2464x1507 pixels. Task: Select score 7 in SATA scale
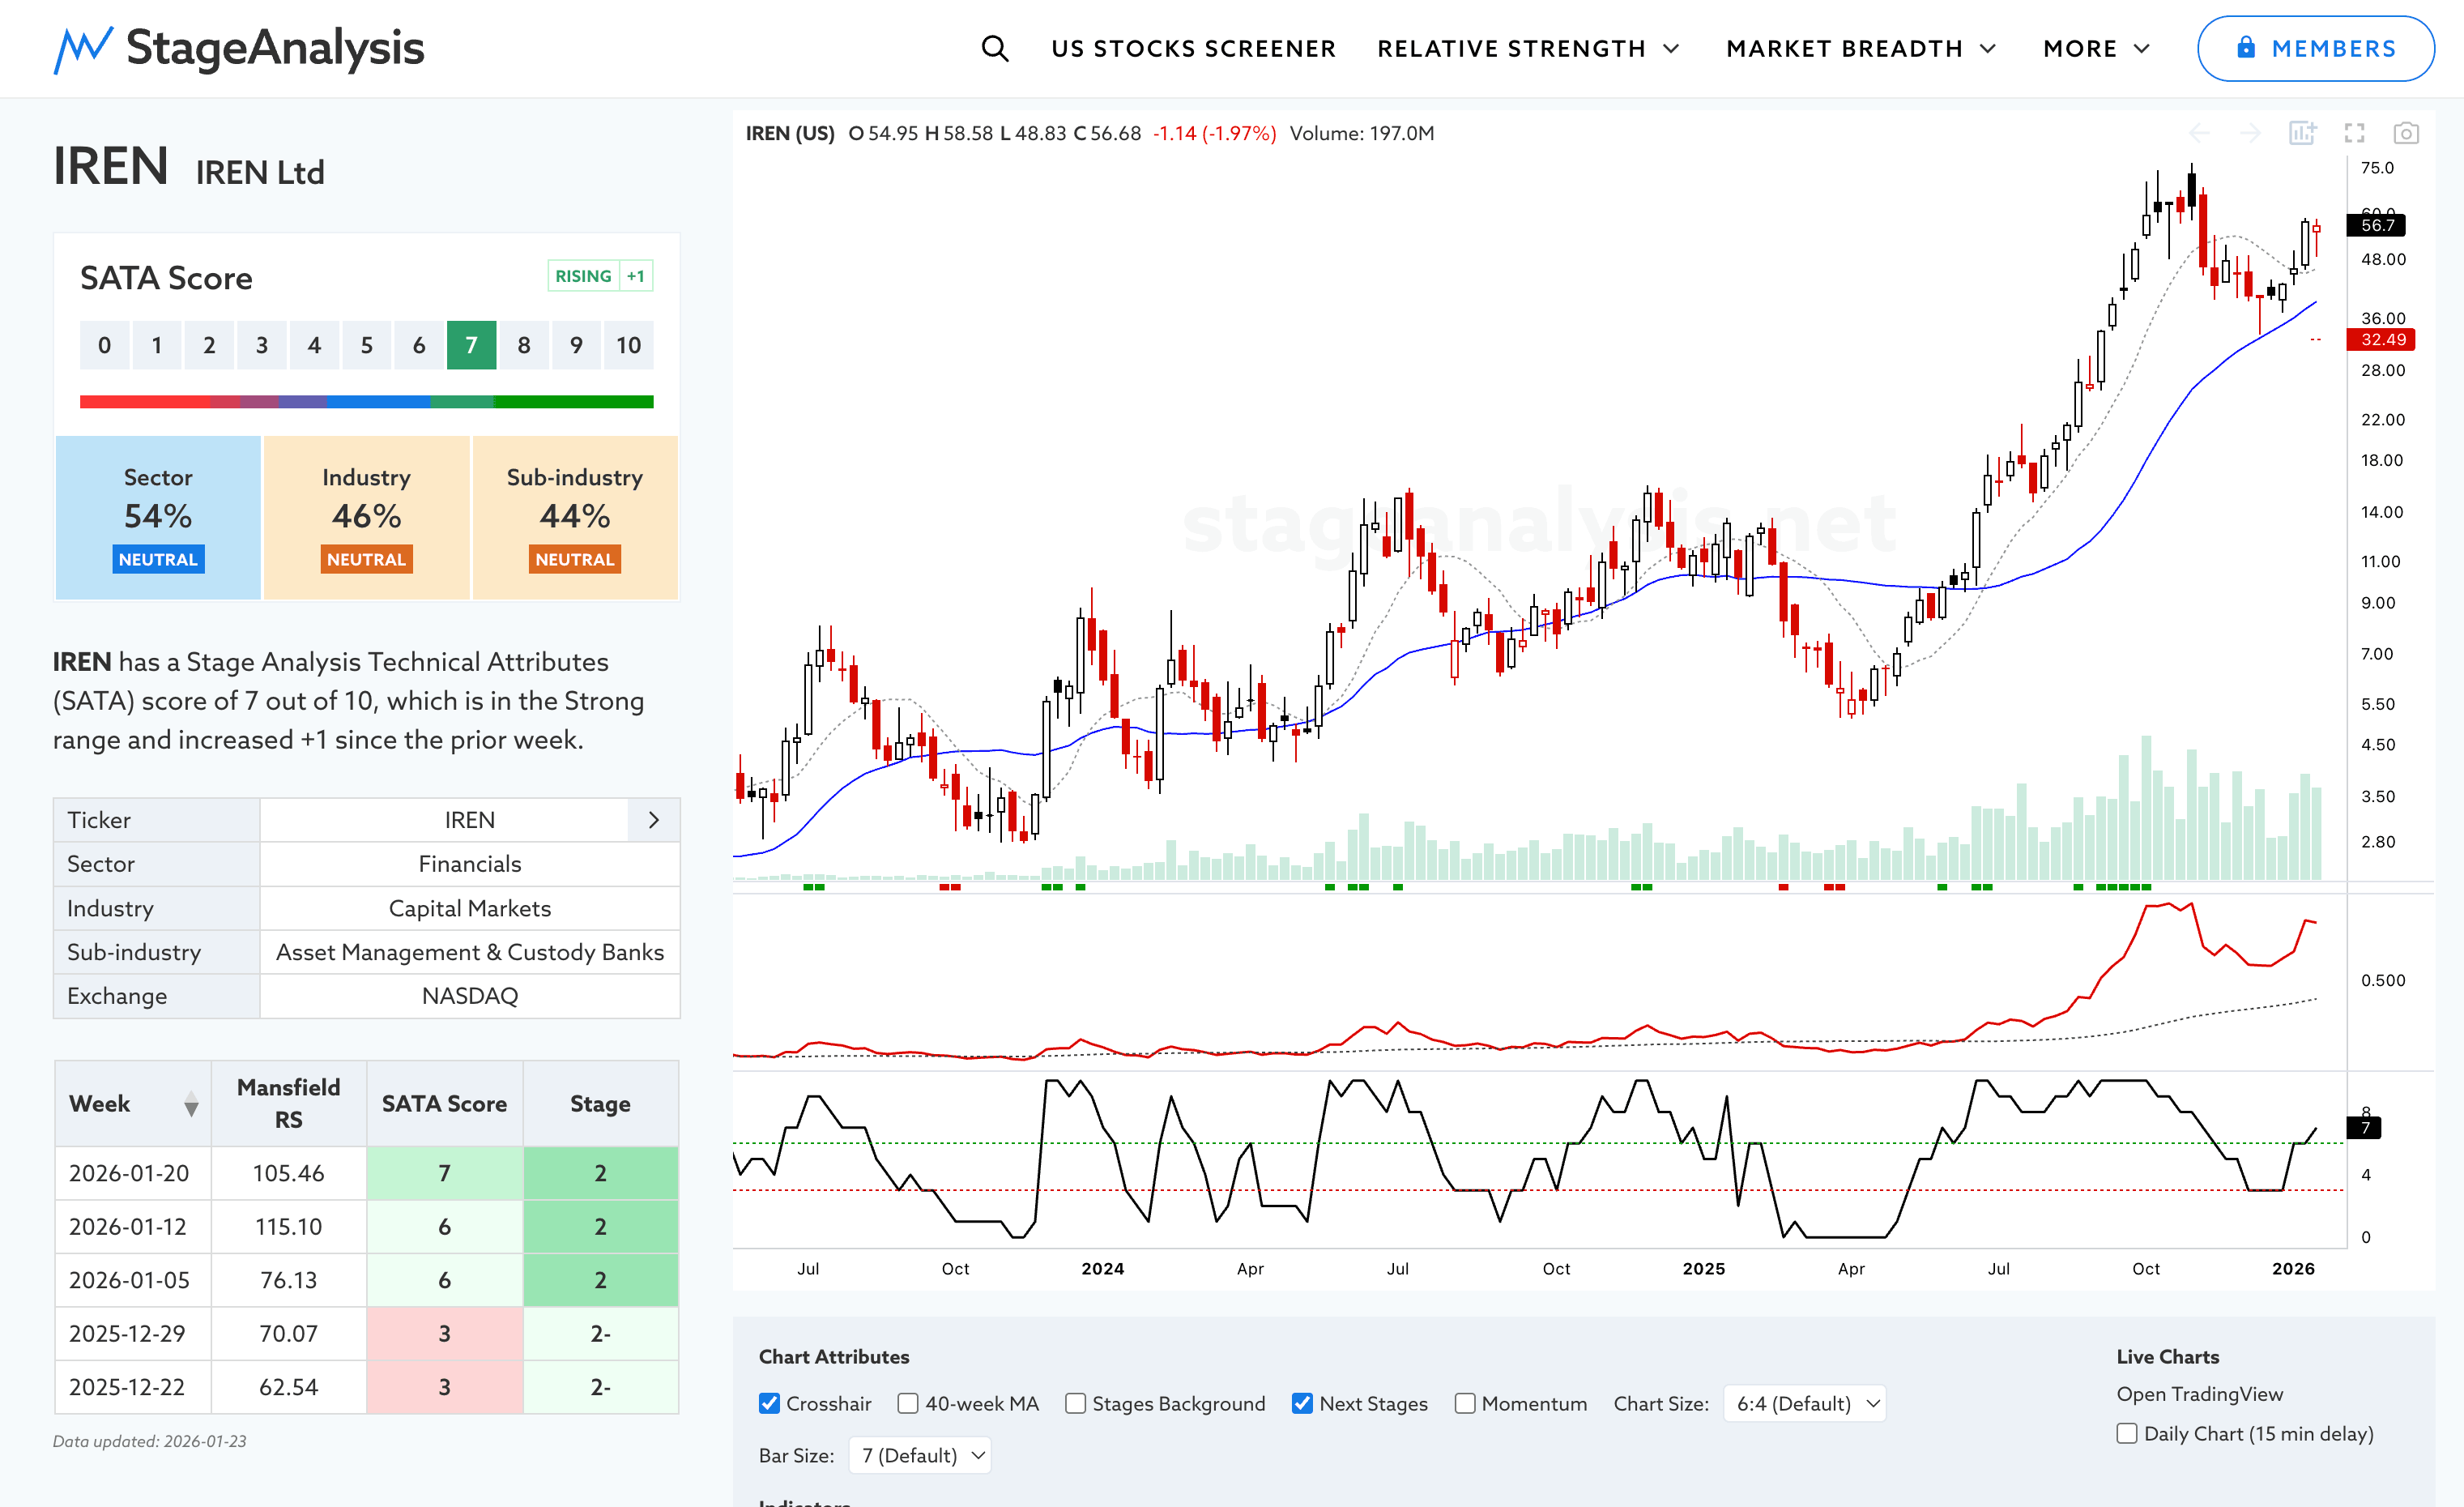point(471,345)
